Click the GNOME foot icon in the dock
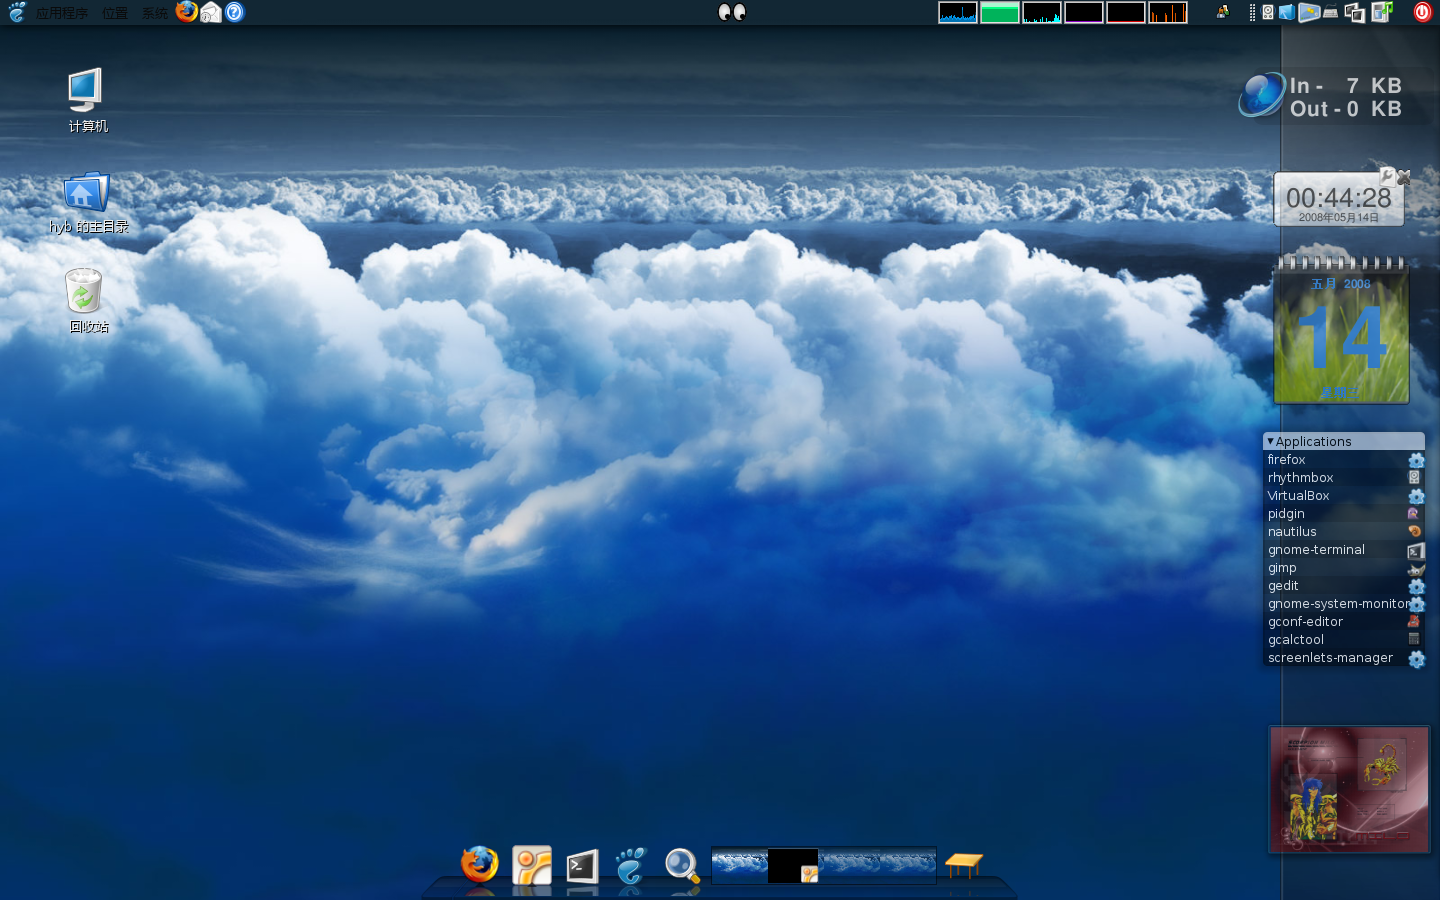The height and width of the screenshot is (900, 1440). tap(631, 865)
